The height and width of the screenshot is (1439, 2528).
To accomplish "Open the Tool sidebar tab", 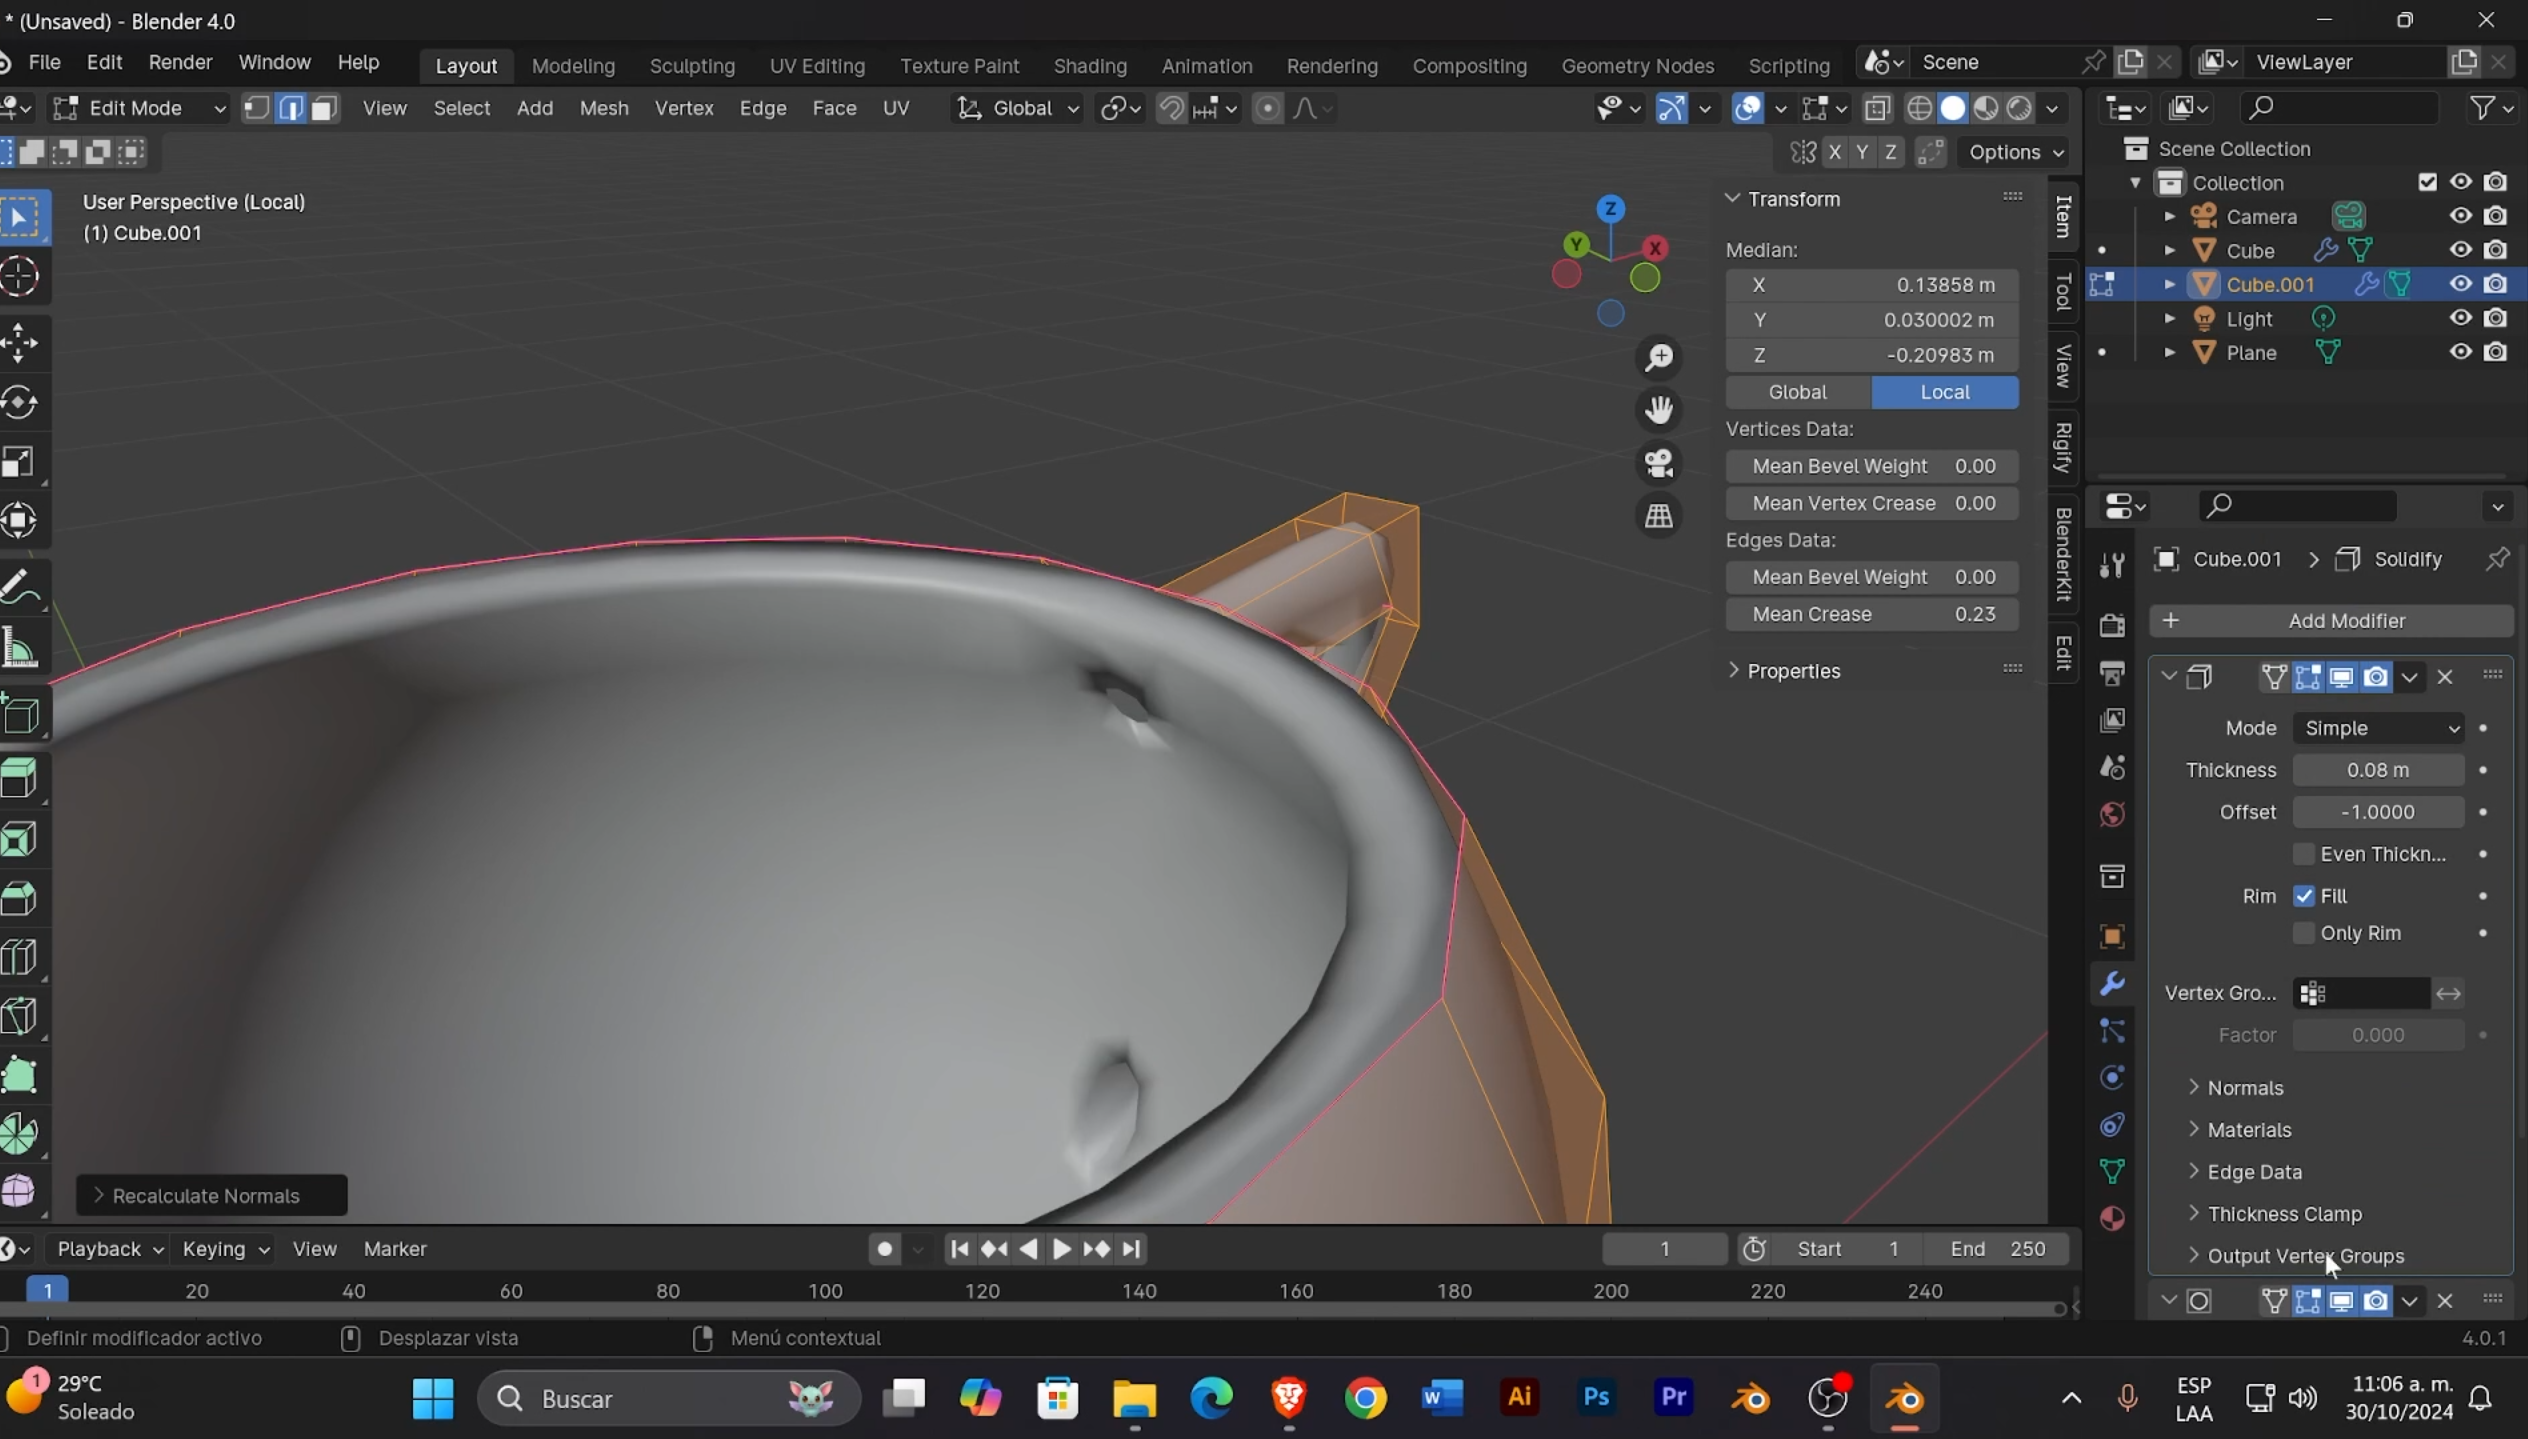I will [2062, 292].
